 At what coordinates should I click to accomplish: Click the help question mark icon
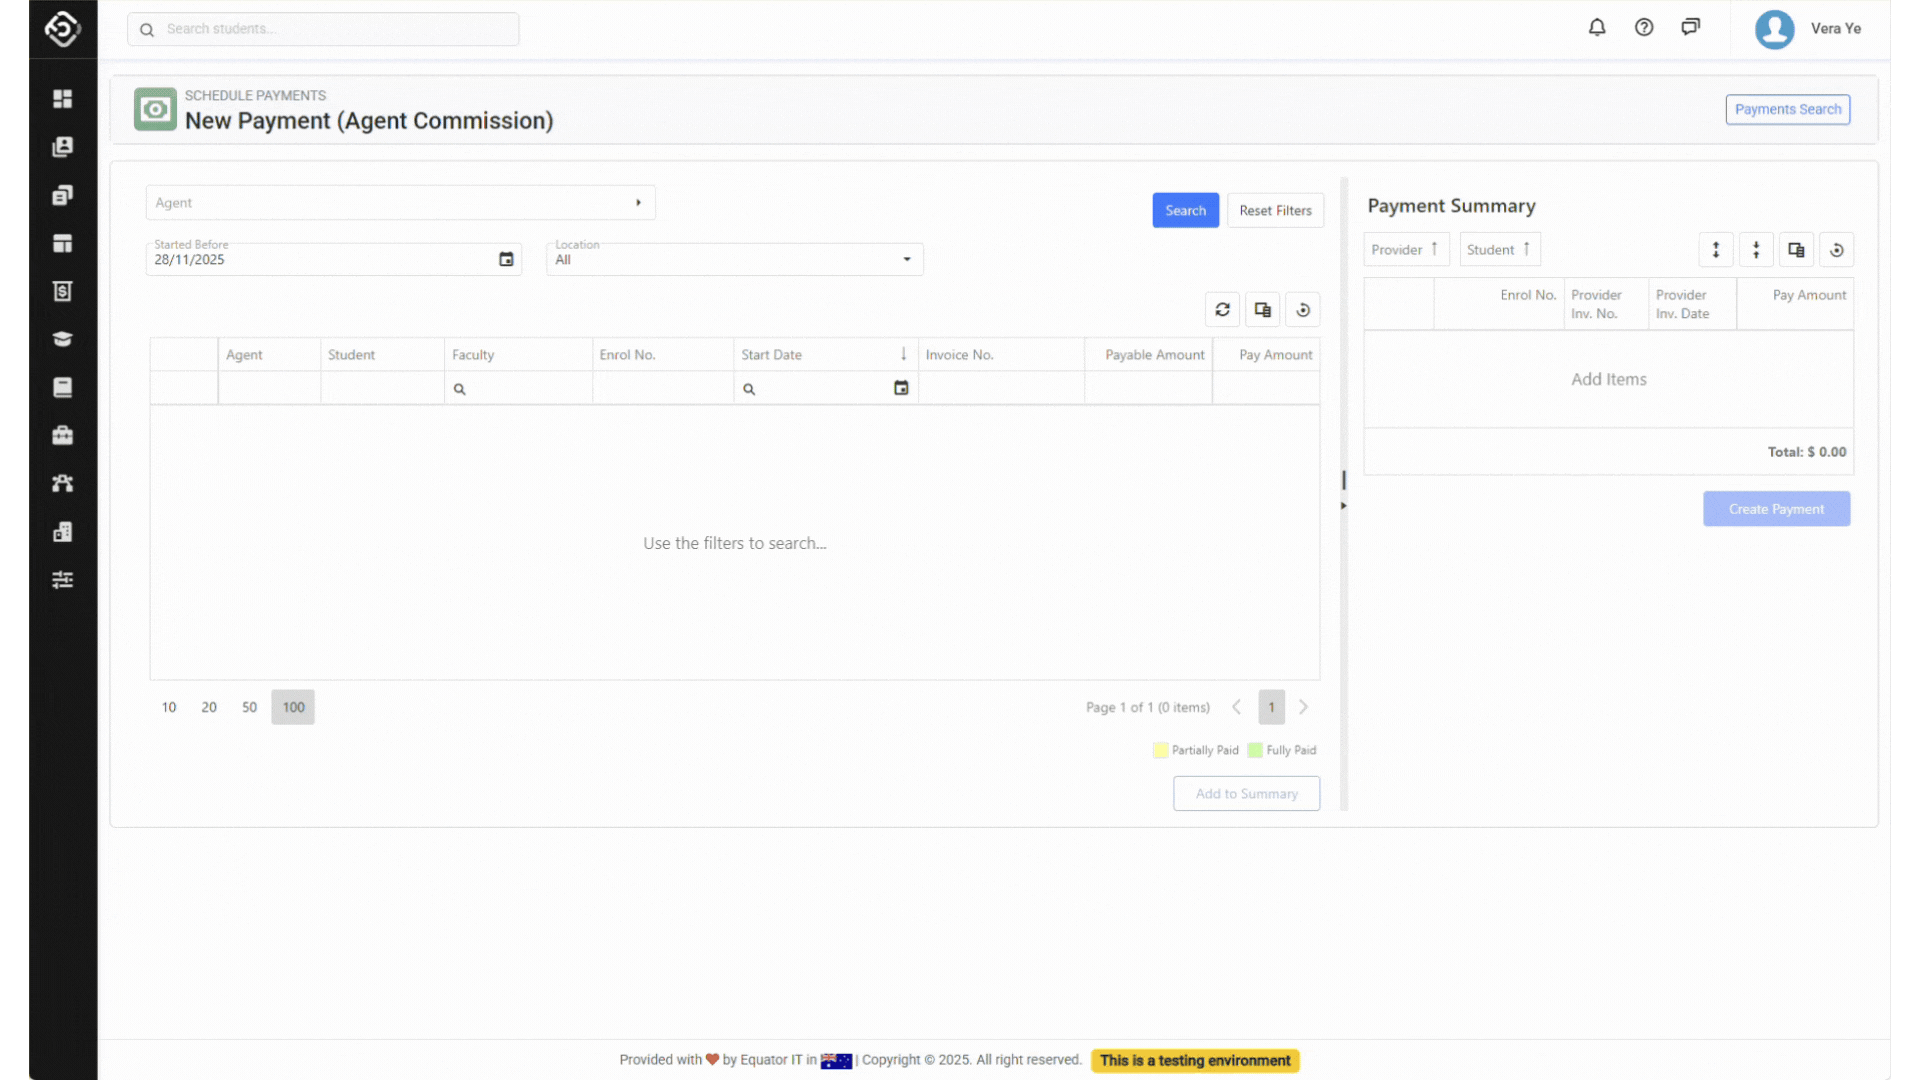[1644, 28]
